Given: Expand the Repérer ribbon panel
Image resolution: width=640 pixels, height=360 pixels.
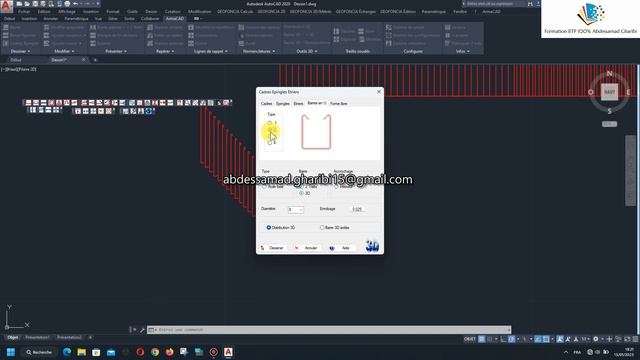Looking at the screenshot, I should (x=165, y=51).
